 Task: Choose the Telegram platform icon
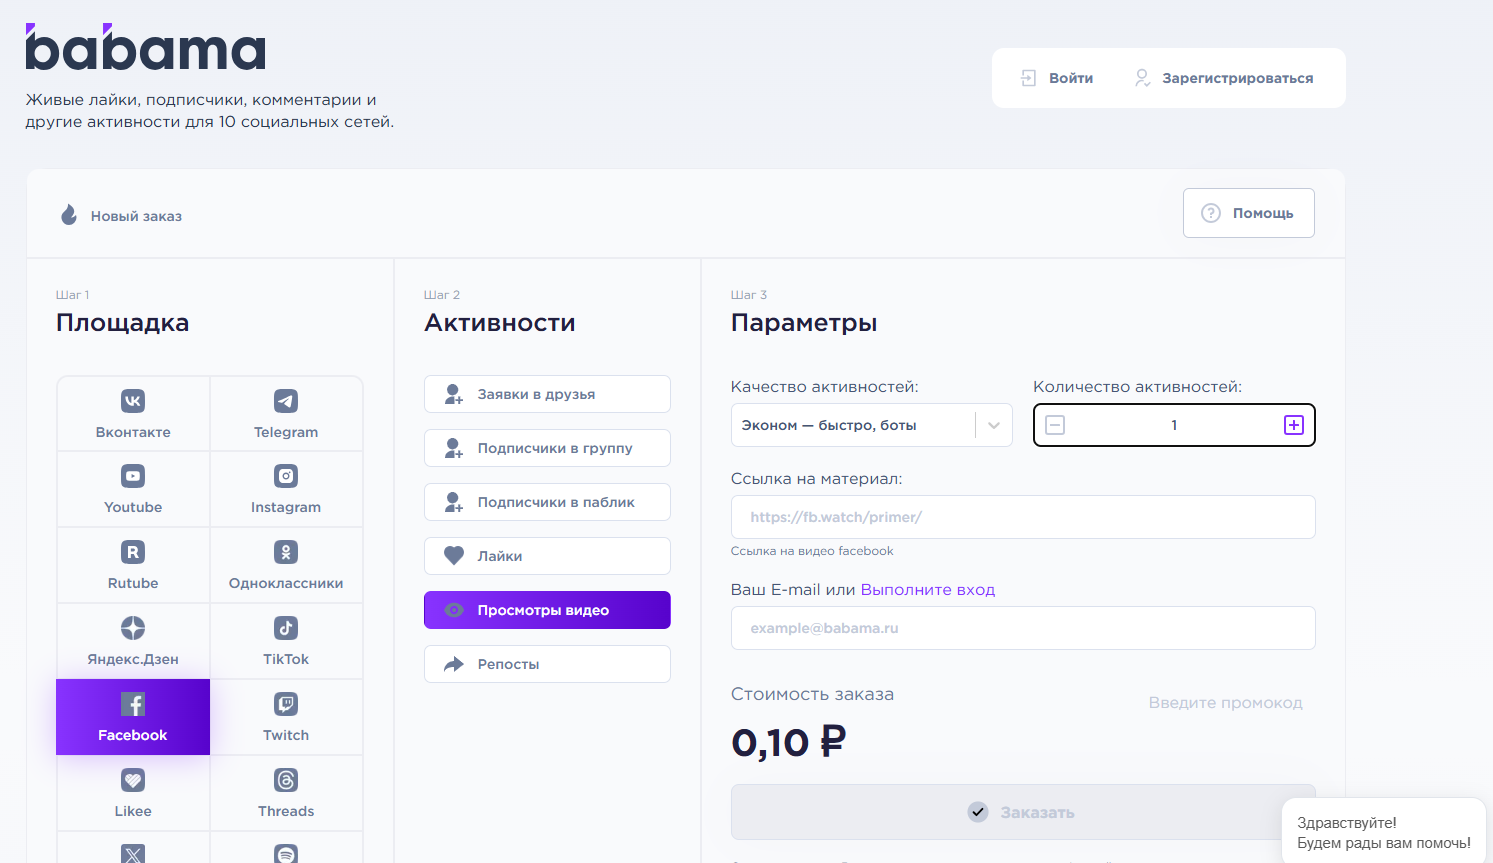pyautogui.click(x=286, y=401)
